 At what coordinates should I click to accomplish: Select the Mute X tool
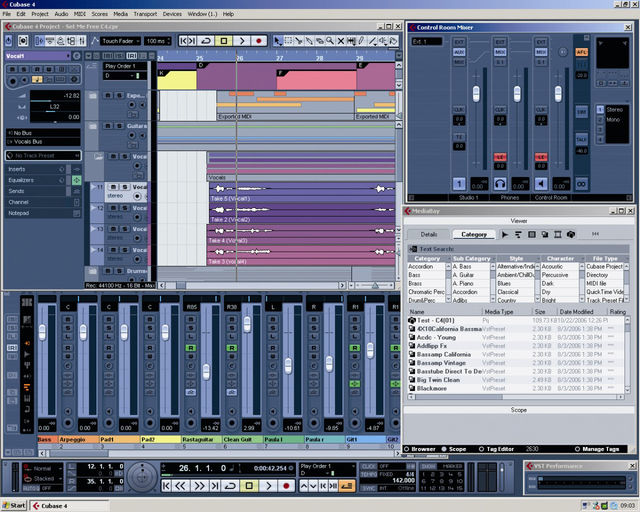coord(340,41)
